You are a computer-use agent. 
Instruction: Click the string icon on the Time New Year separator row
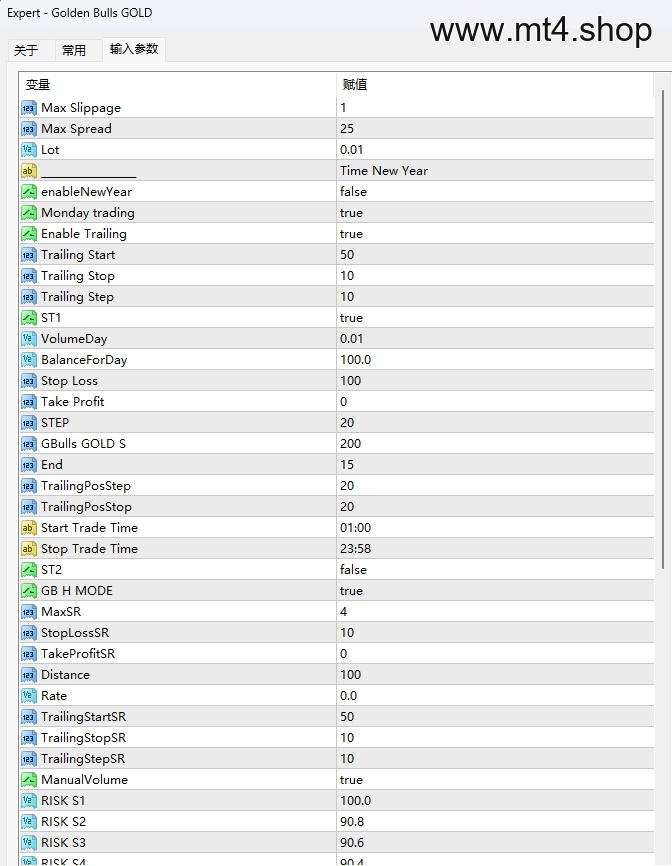pos(29,171)
